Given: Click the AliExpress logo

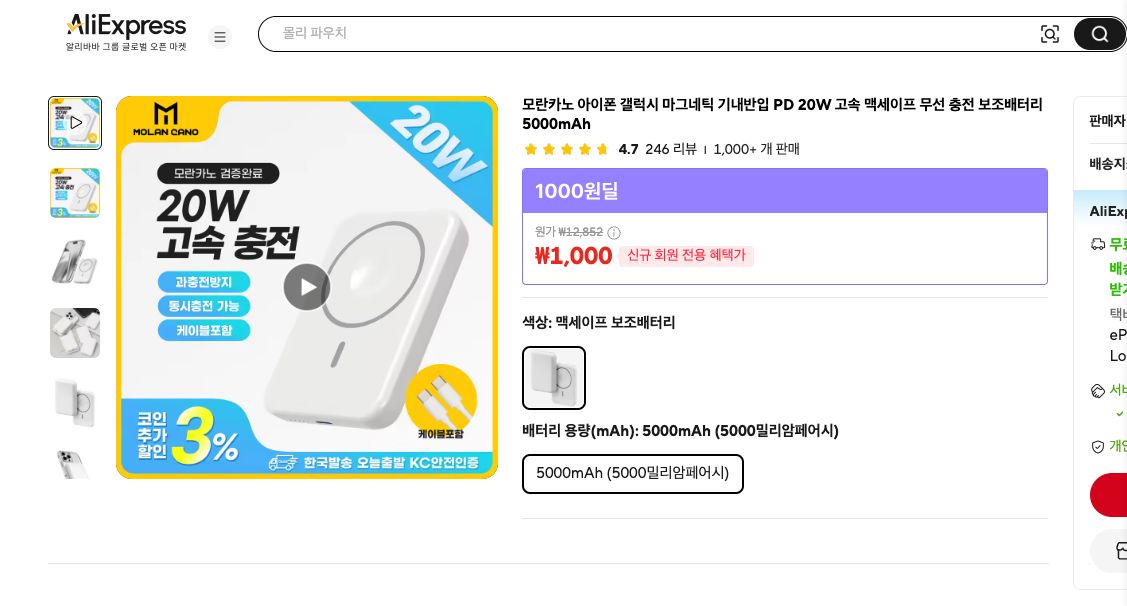Looking at the screenshot, I should 126,27.
